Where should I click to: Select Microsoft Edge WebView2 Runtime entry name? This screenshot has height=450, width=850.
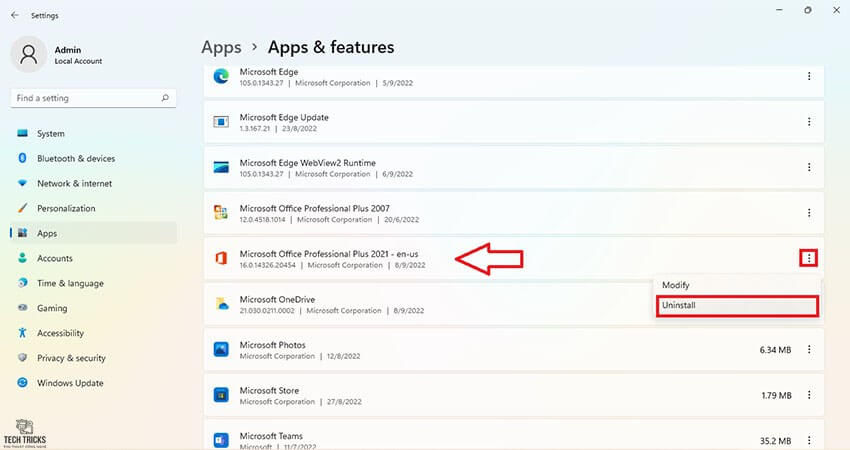[307, 163]
